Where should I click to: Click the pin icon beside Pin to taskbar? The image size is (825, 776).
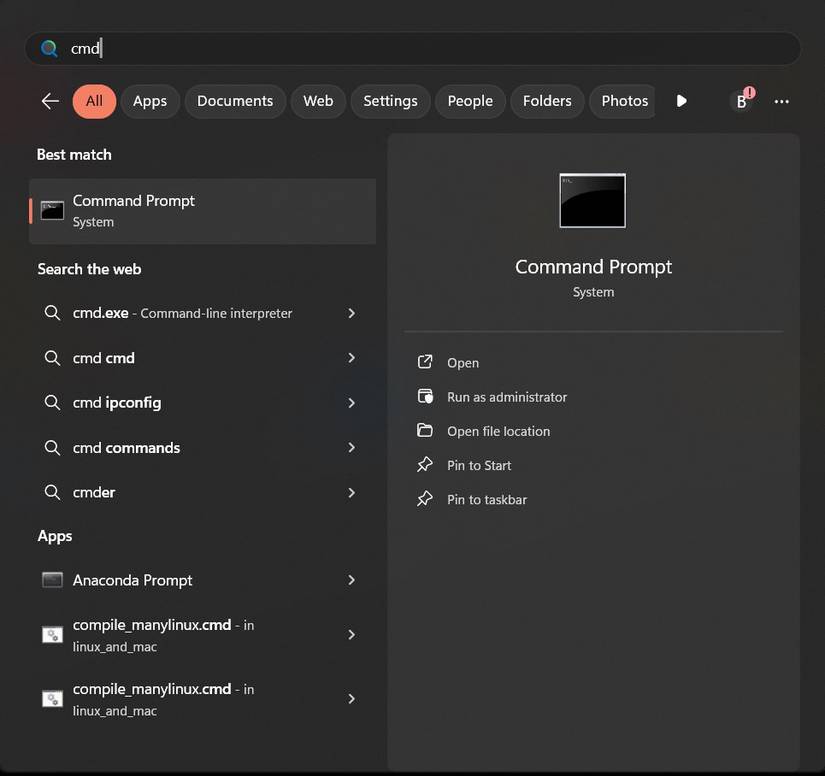pyautogui.click(x=425, y=499)
